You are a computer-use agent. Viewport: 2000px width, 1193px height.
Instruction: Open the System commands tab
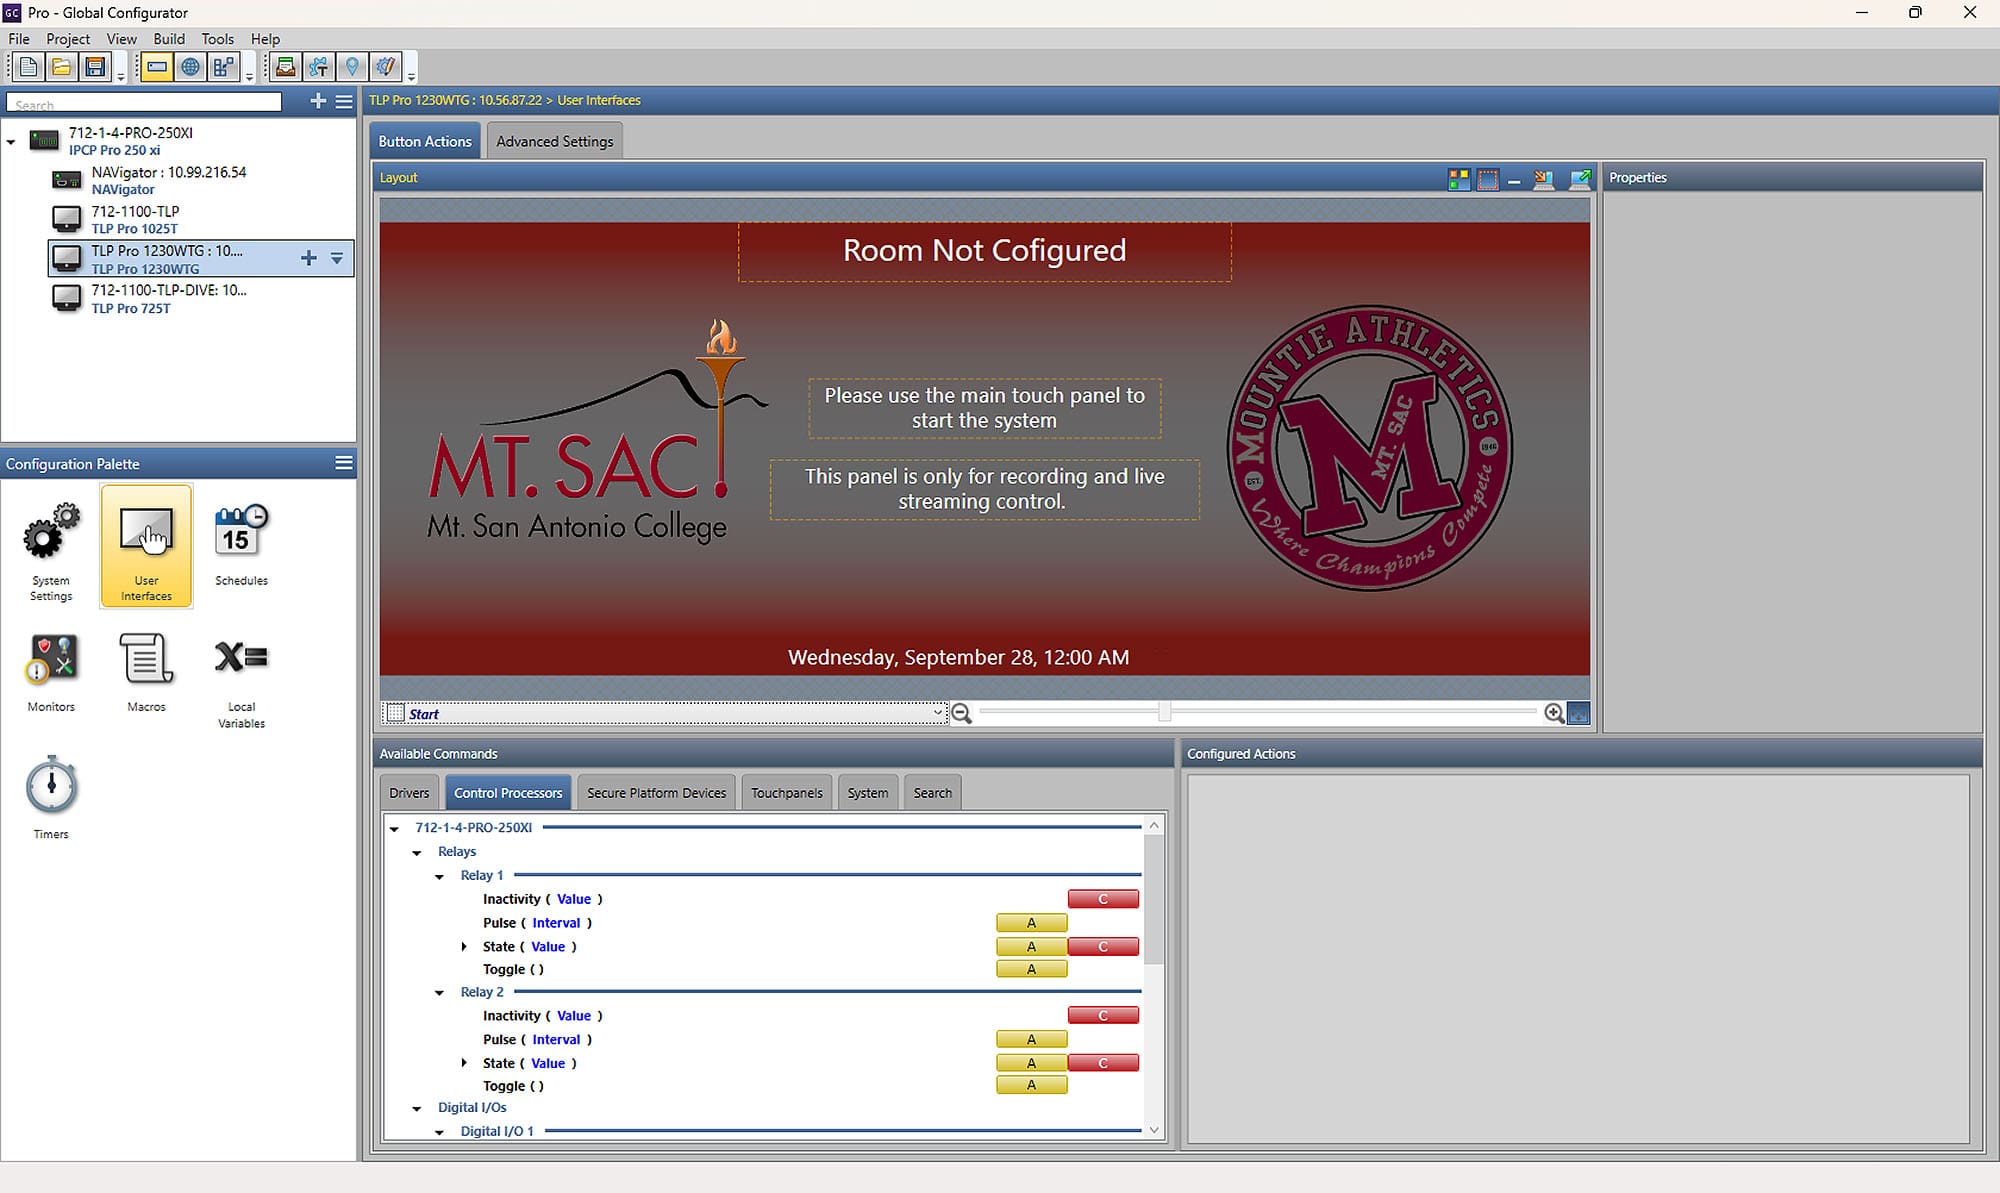coord(868,793)
